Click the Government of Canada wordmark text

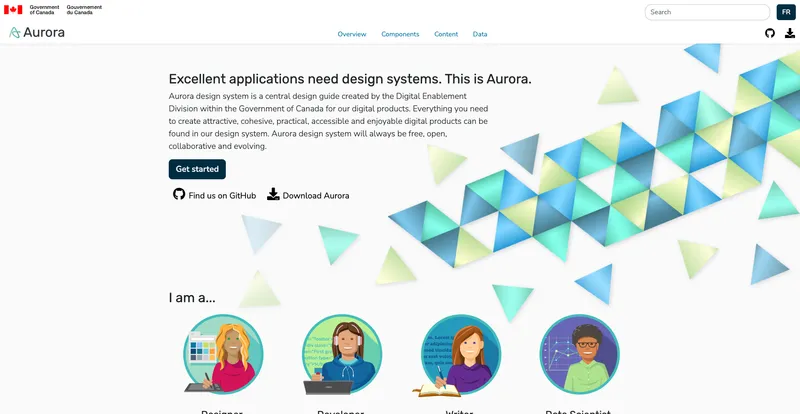44,10
